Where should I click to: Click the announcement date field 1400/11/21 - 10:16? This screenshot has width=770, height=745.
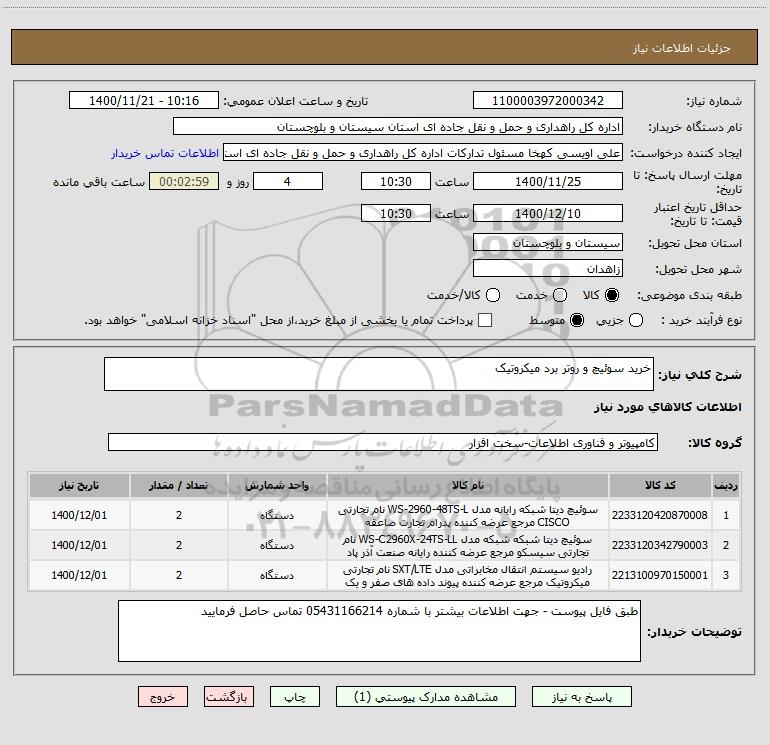click(144, 101)
